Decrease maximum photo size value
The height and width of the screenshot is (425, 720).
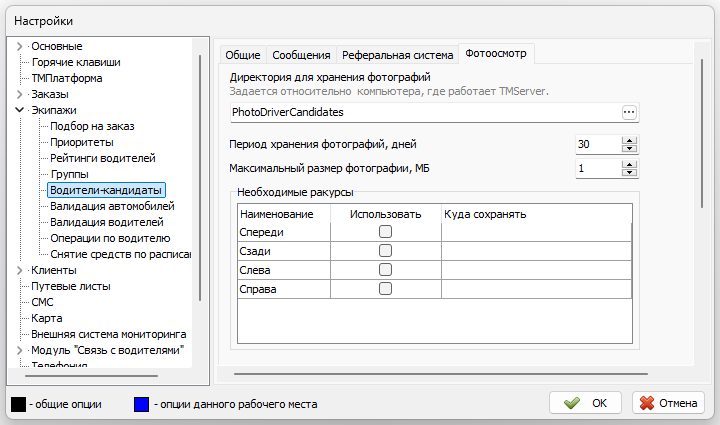tap(629, 173)
